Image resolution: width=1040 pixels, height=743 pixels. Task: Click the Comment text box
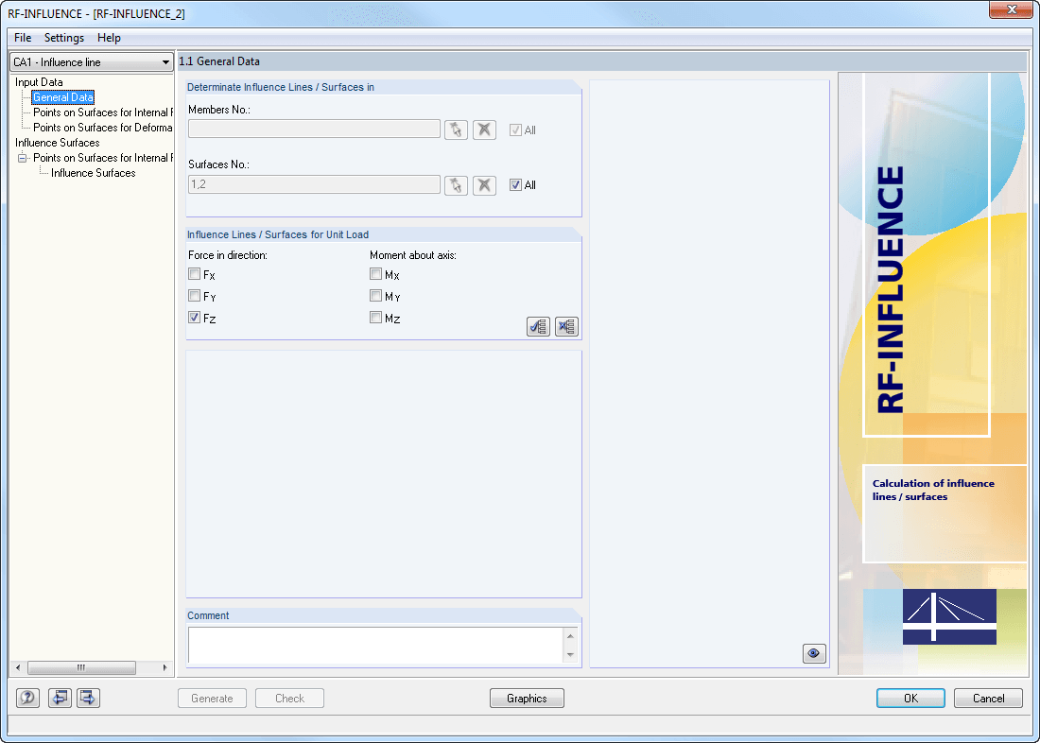(375, 645)
